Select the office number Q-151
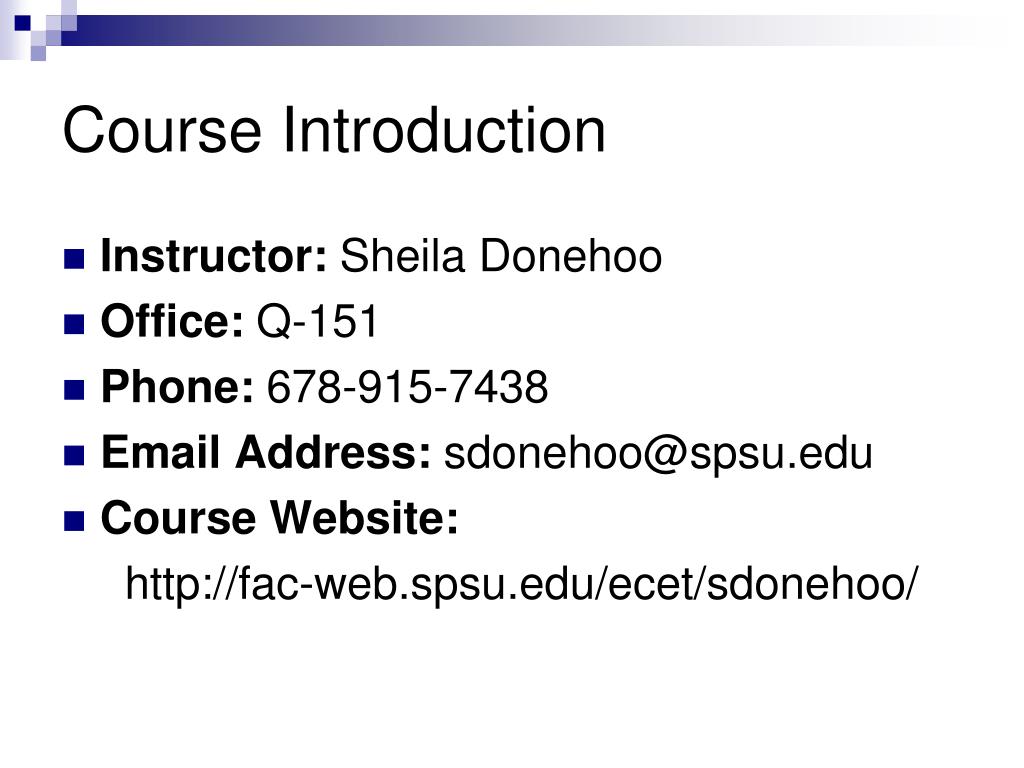The height and width of the screenshot is (768, 1024). pyautogui.click(x=317, y=321)
